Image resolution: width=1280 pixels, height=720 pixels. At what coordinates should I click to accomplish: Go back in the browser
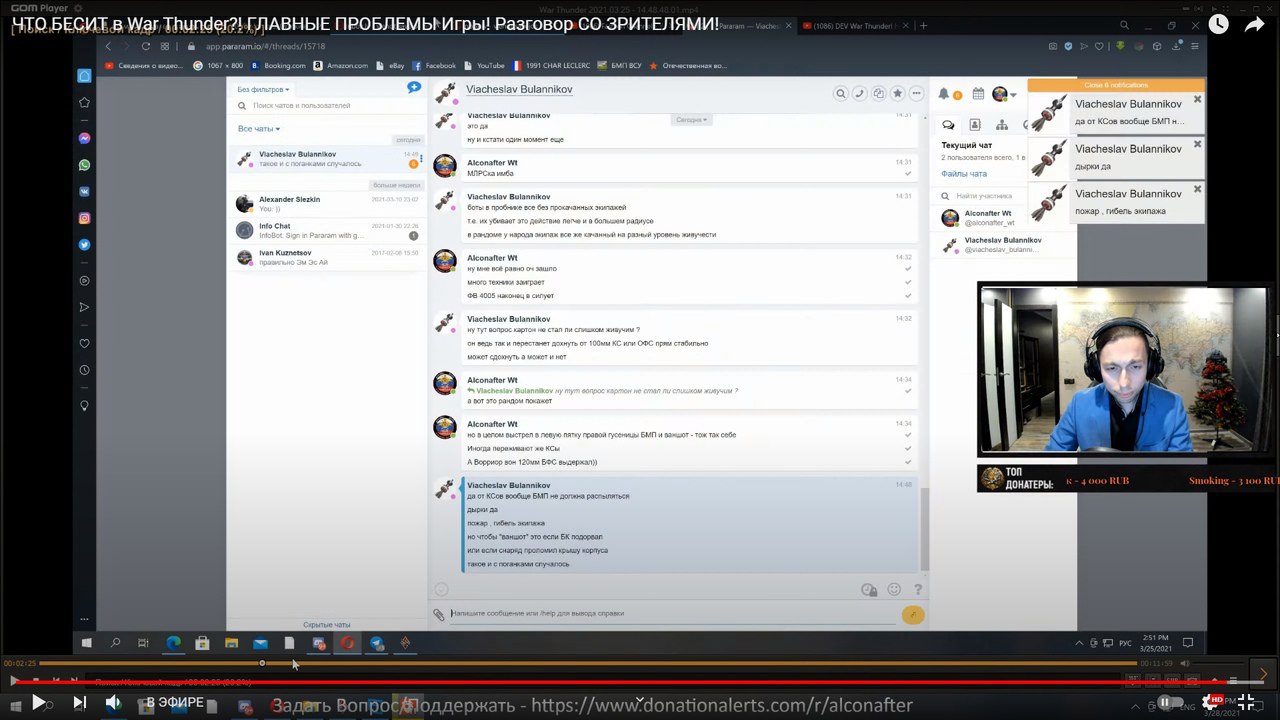(x=109, y=46)
